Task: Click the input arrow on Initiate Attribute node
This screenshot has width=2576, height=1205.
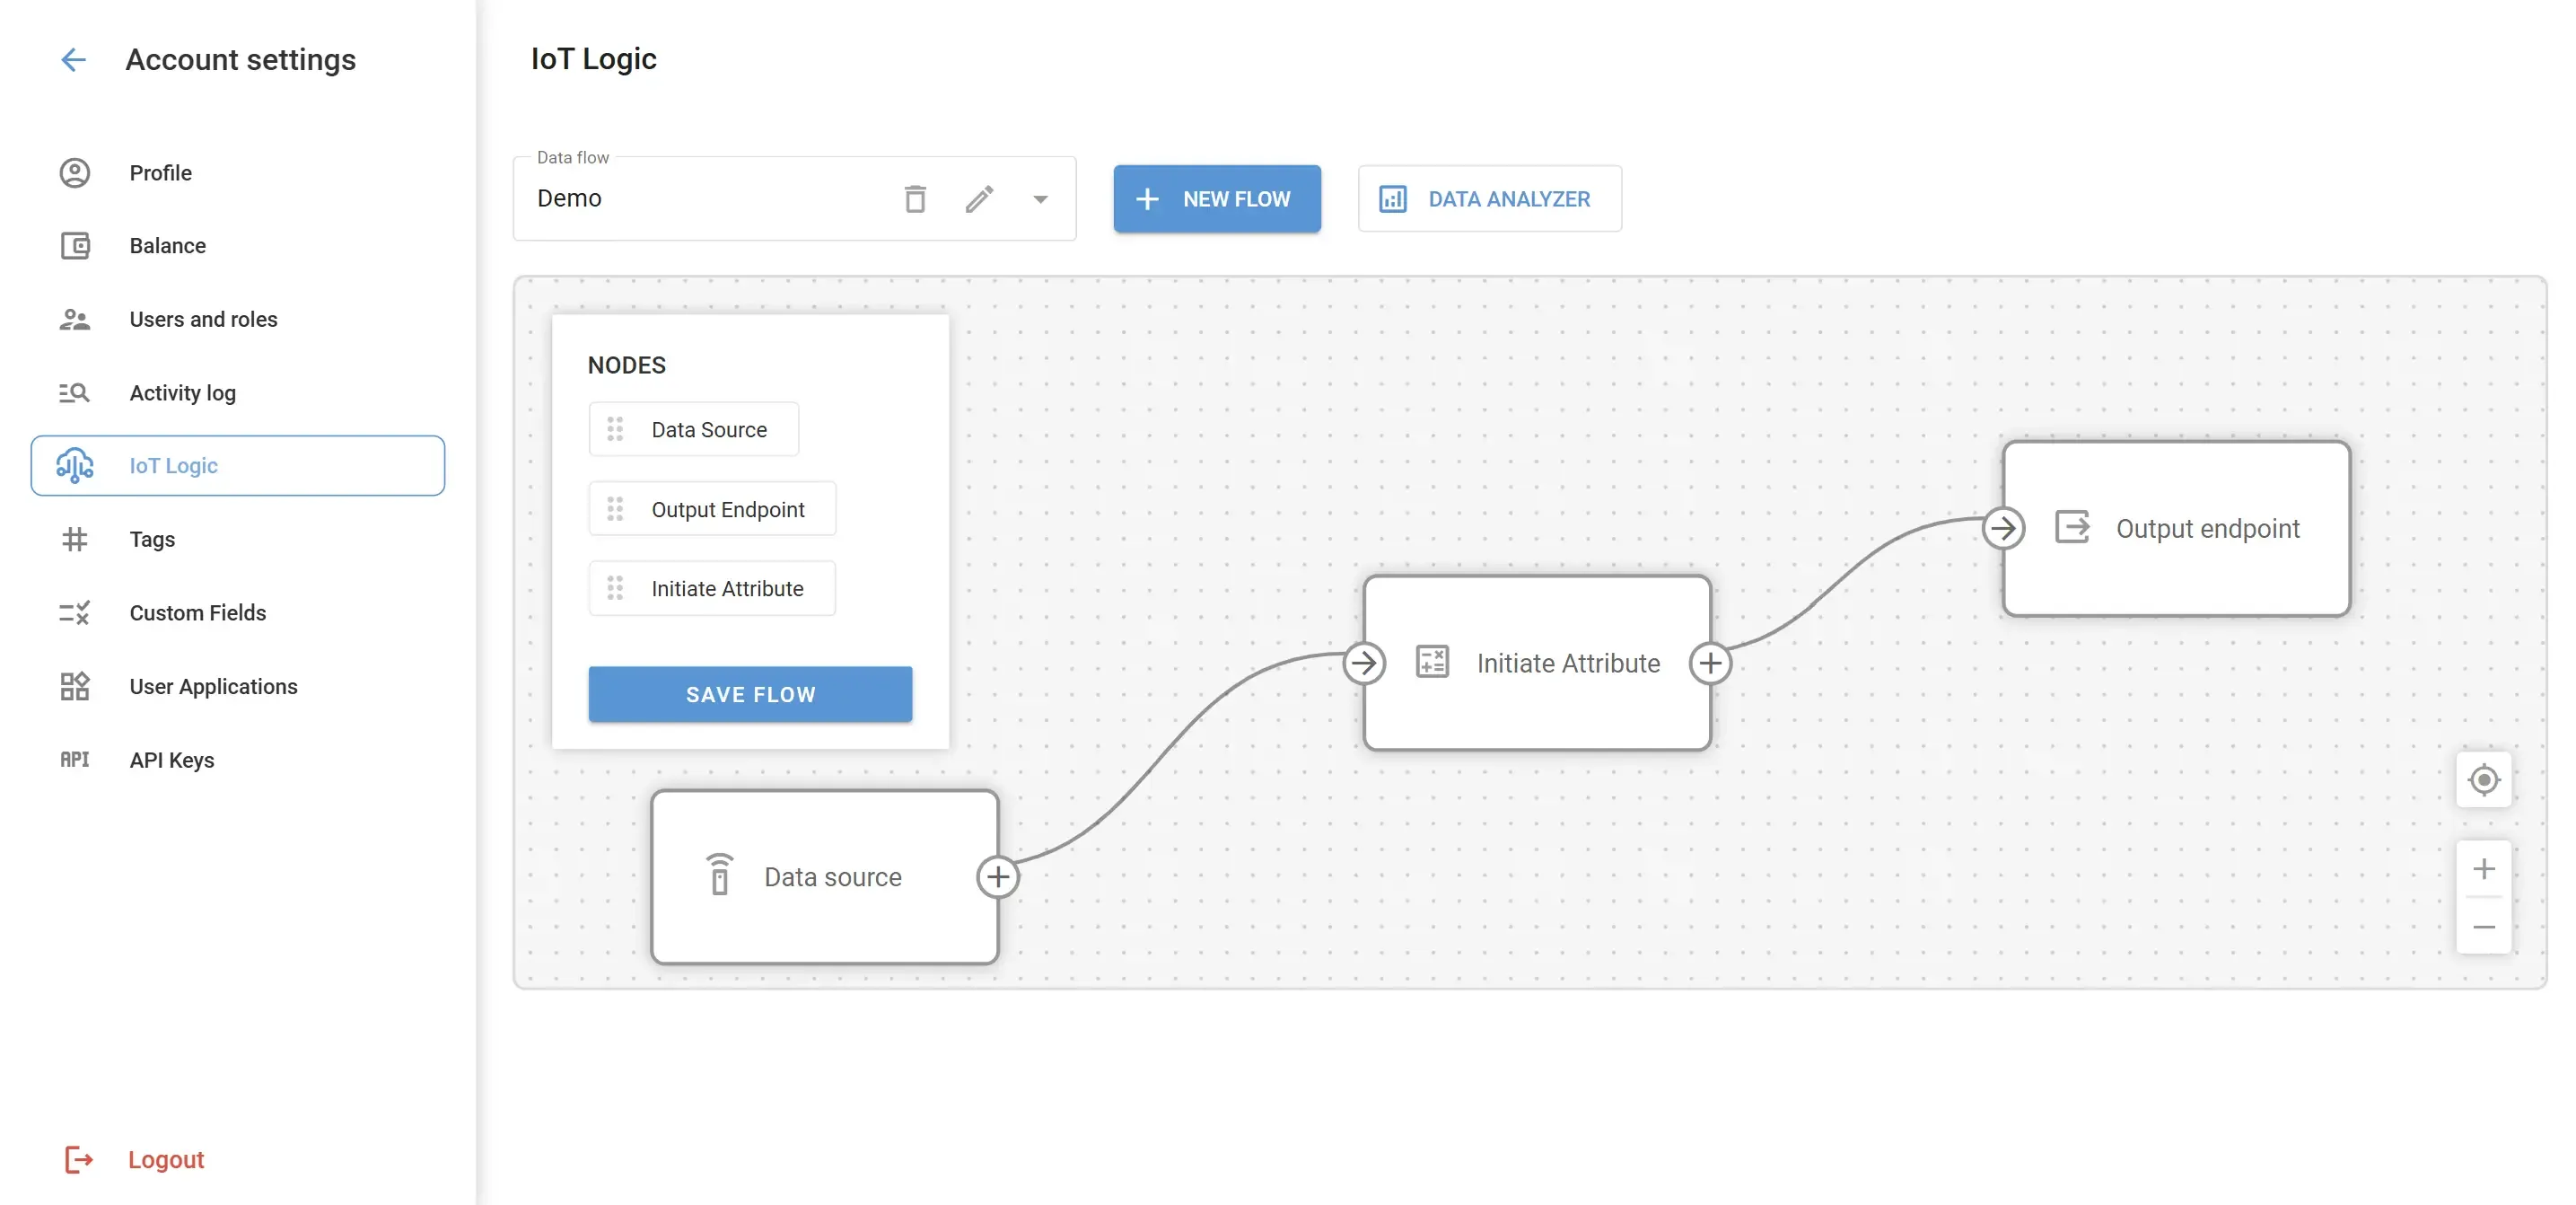Action: coord(1364,663)
